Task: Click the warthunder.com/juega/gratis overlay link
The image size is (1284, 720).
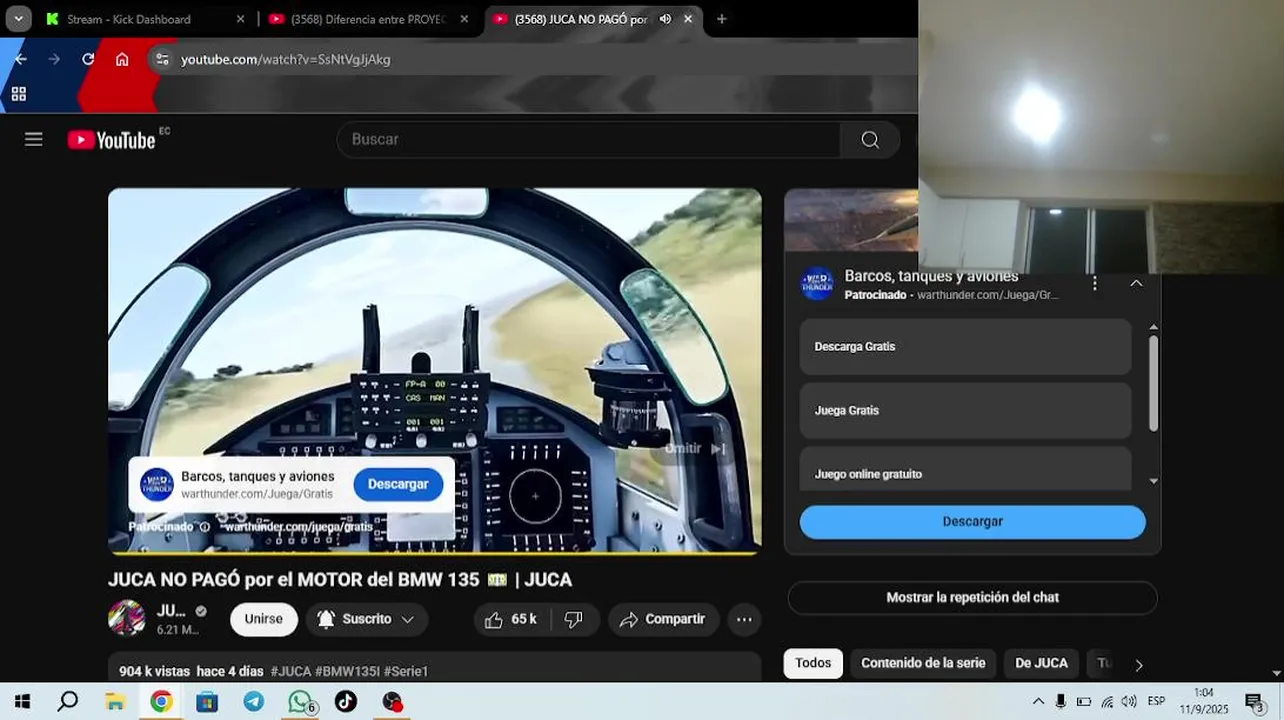Action: 298,527
